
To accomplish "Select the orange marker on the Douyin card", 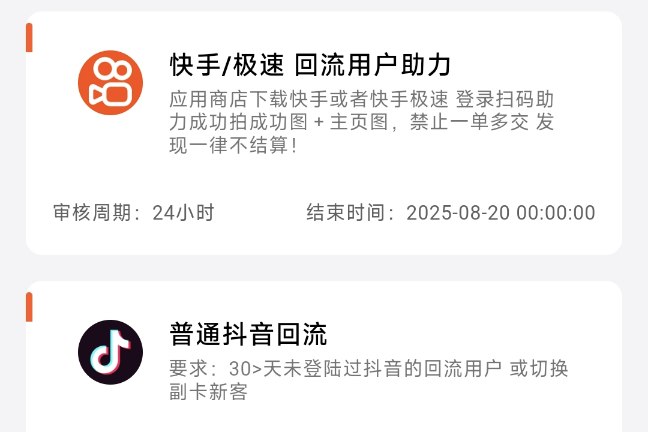I will 29,307.
